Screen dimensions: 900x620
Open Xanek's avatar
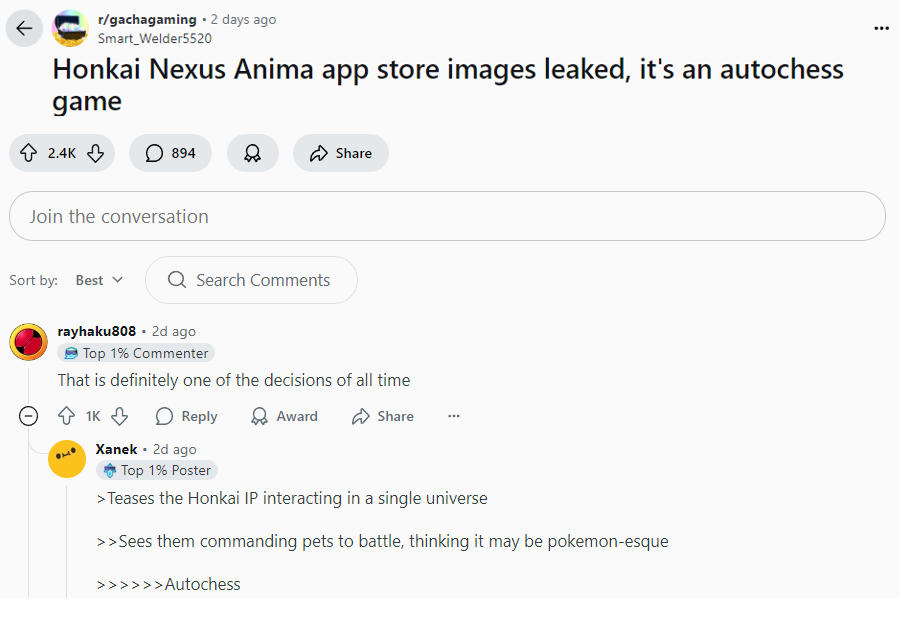[x=67, y=459]
